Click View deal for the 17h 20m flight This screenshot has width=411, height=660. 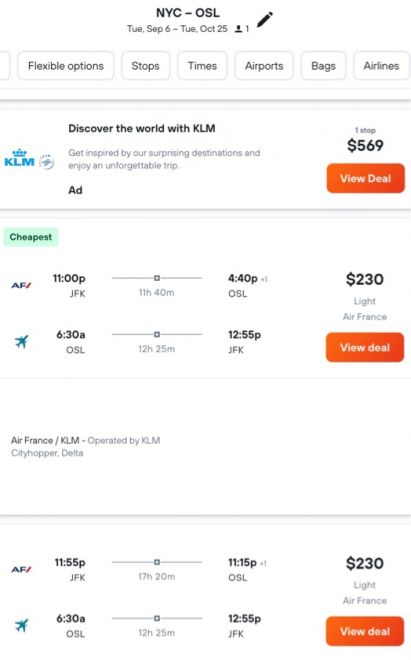365,631
